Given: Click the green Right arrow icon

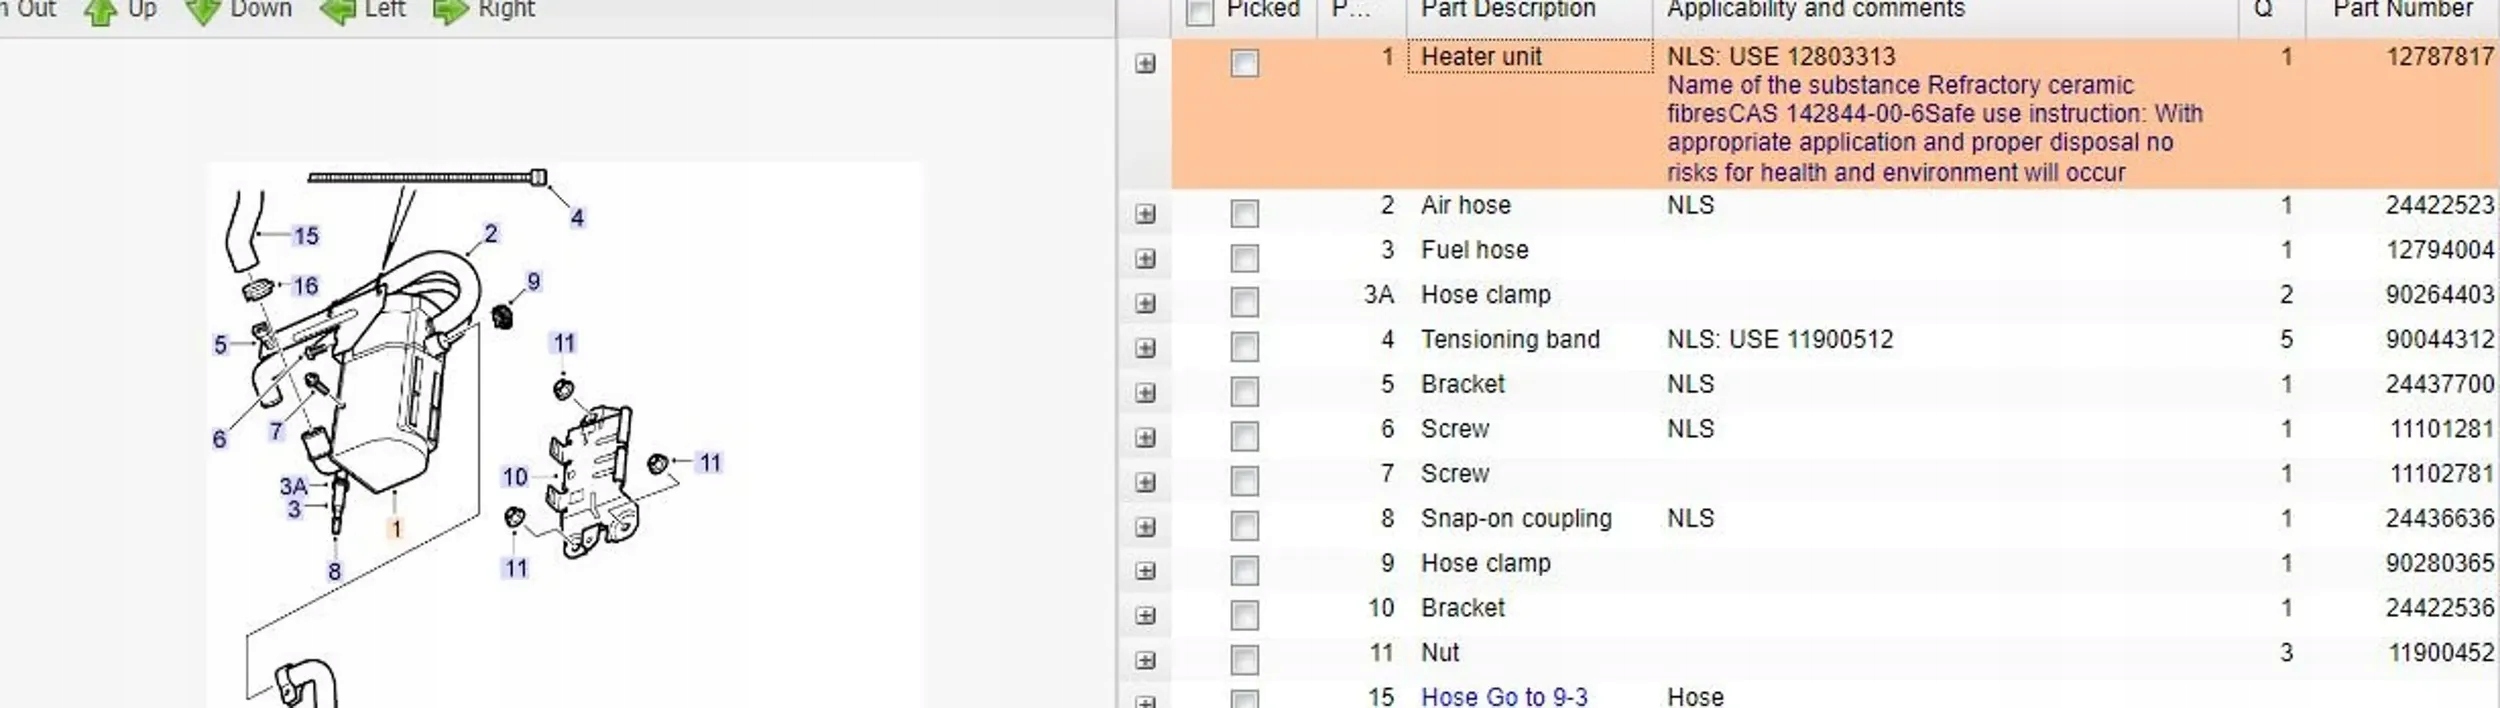Looking at the screenshot, I should point(450,12).
